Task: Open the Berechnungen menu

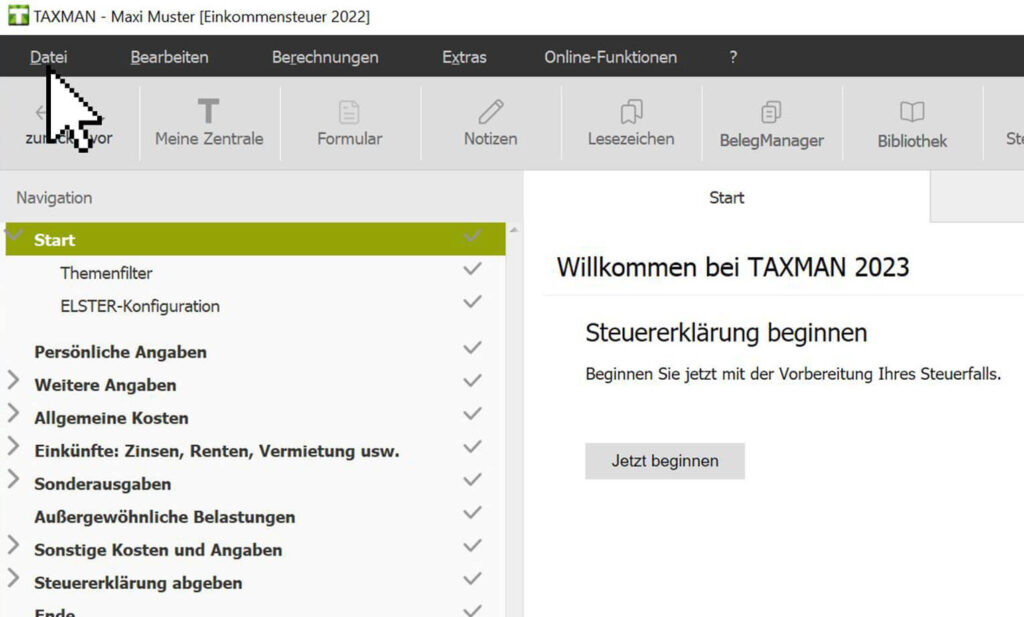Action: click(x=325, y=57)
